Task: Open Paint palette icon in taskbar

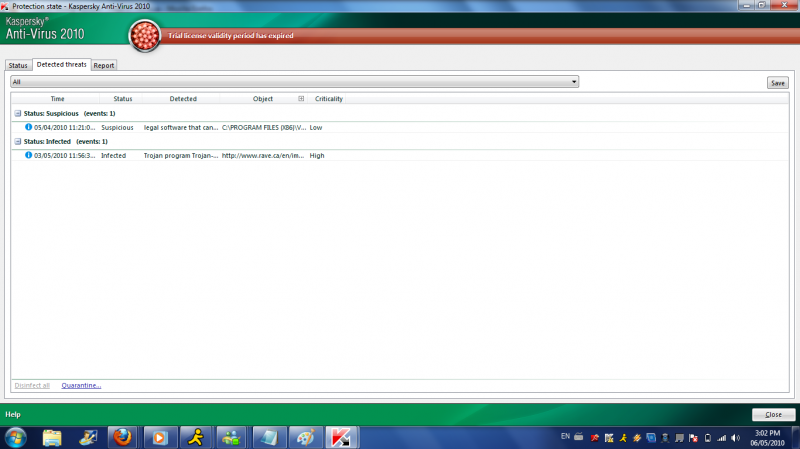Action: [x=305, y=438]
